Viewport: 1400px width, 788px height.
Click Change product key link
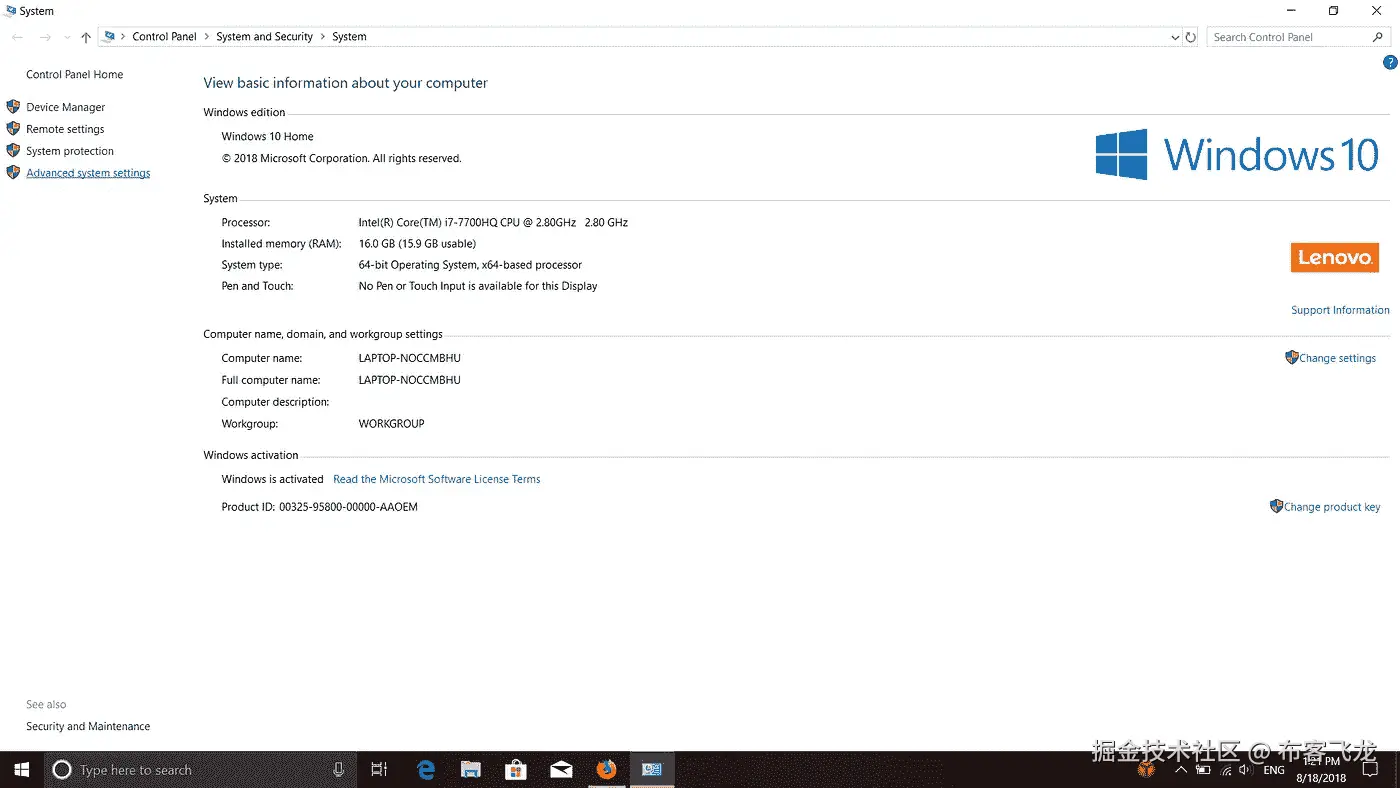pos(1331,507)
